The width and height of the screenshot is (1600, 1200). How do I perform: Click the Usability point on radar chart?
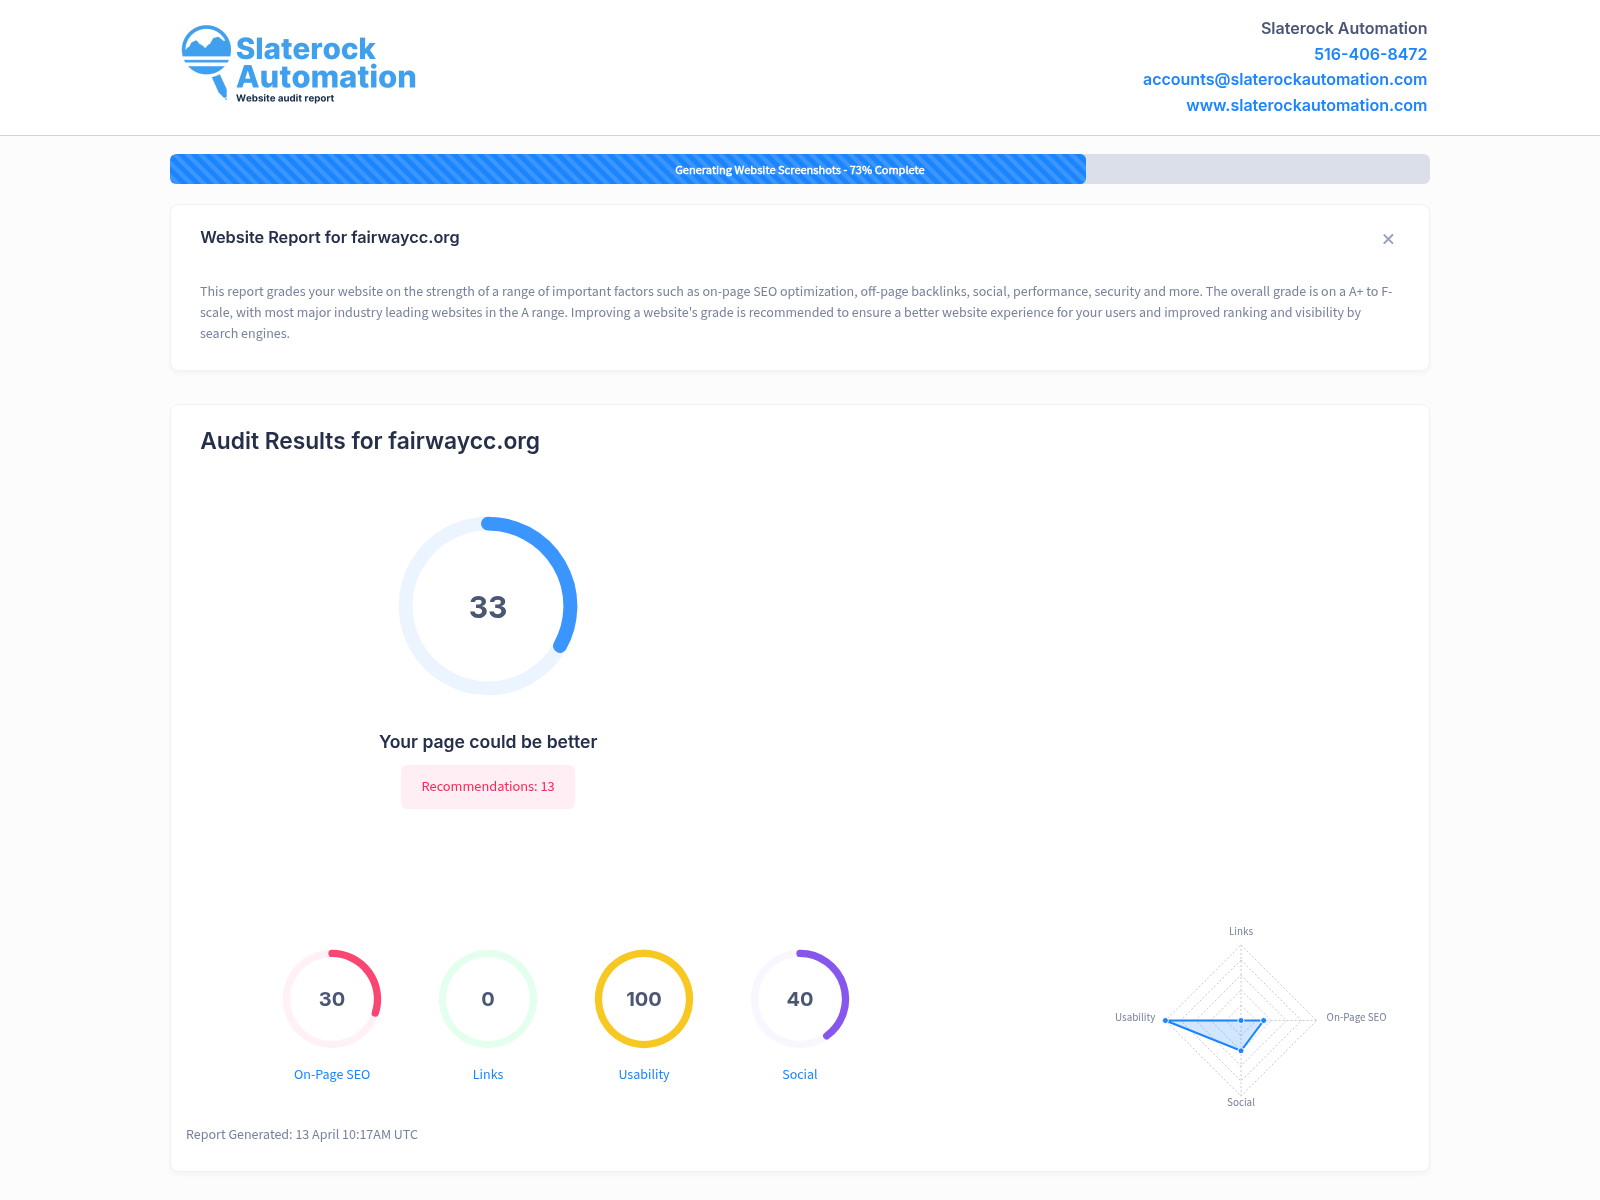(1166, 1020)
